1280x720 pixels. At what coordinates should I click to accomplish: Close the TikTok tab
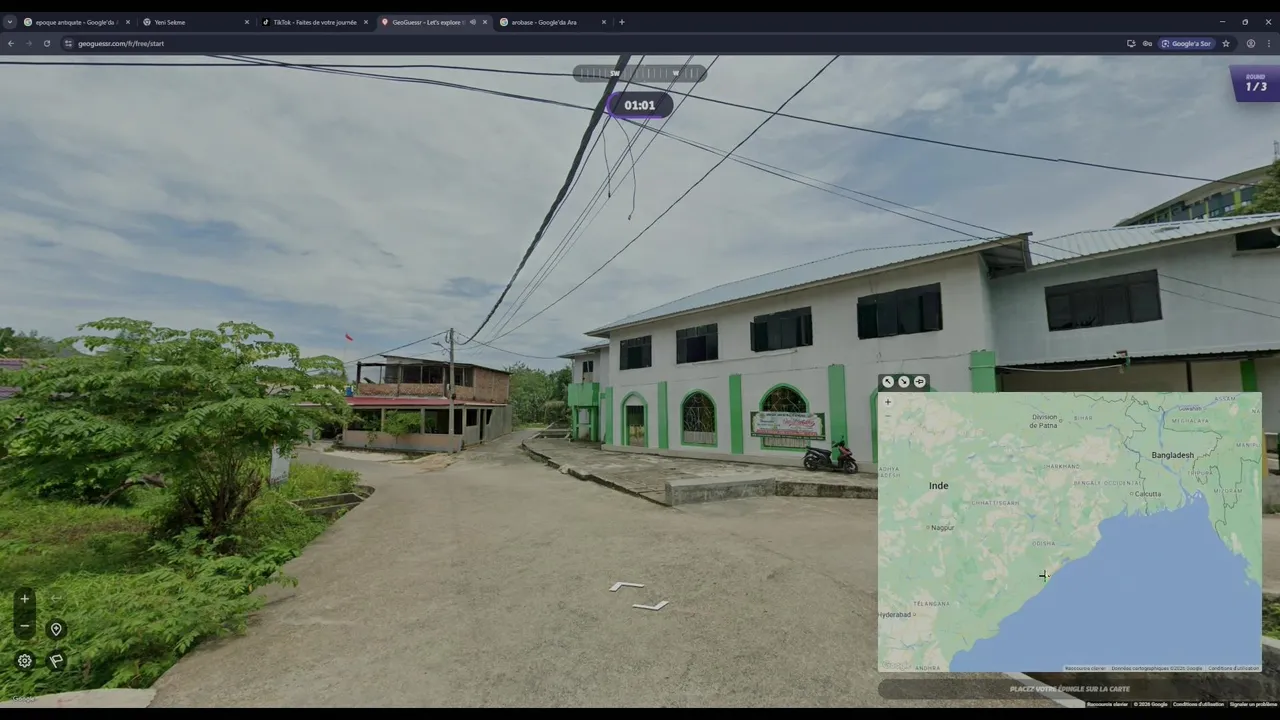(366, 22)
